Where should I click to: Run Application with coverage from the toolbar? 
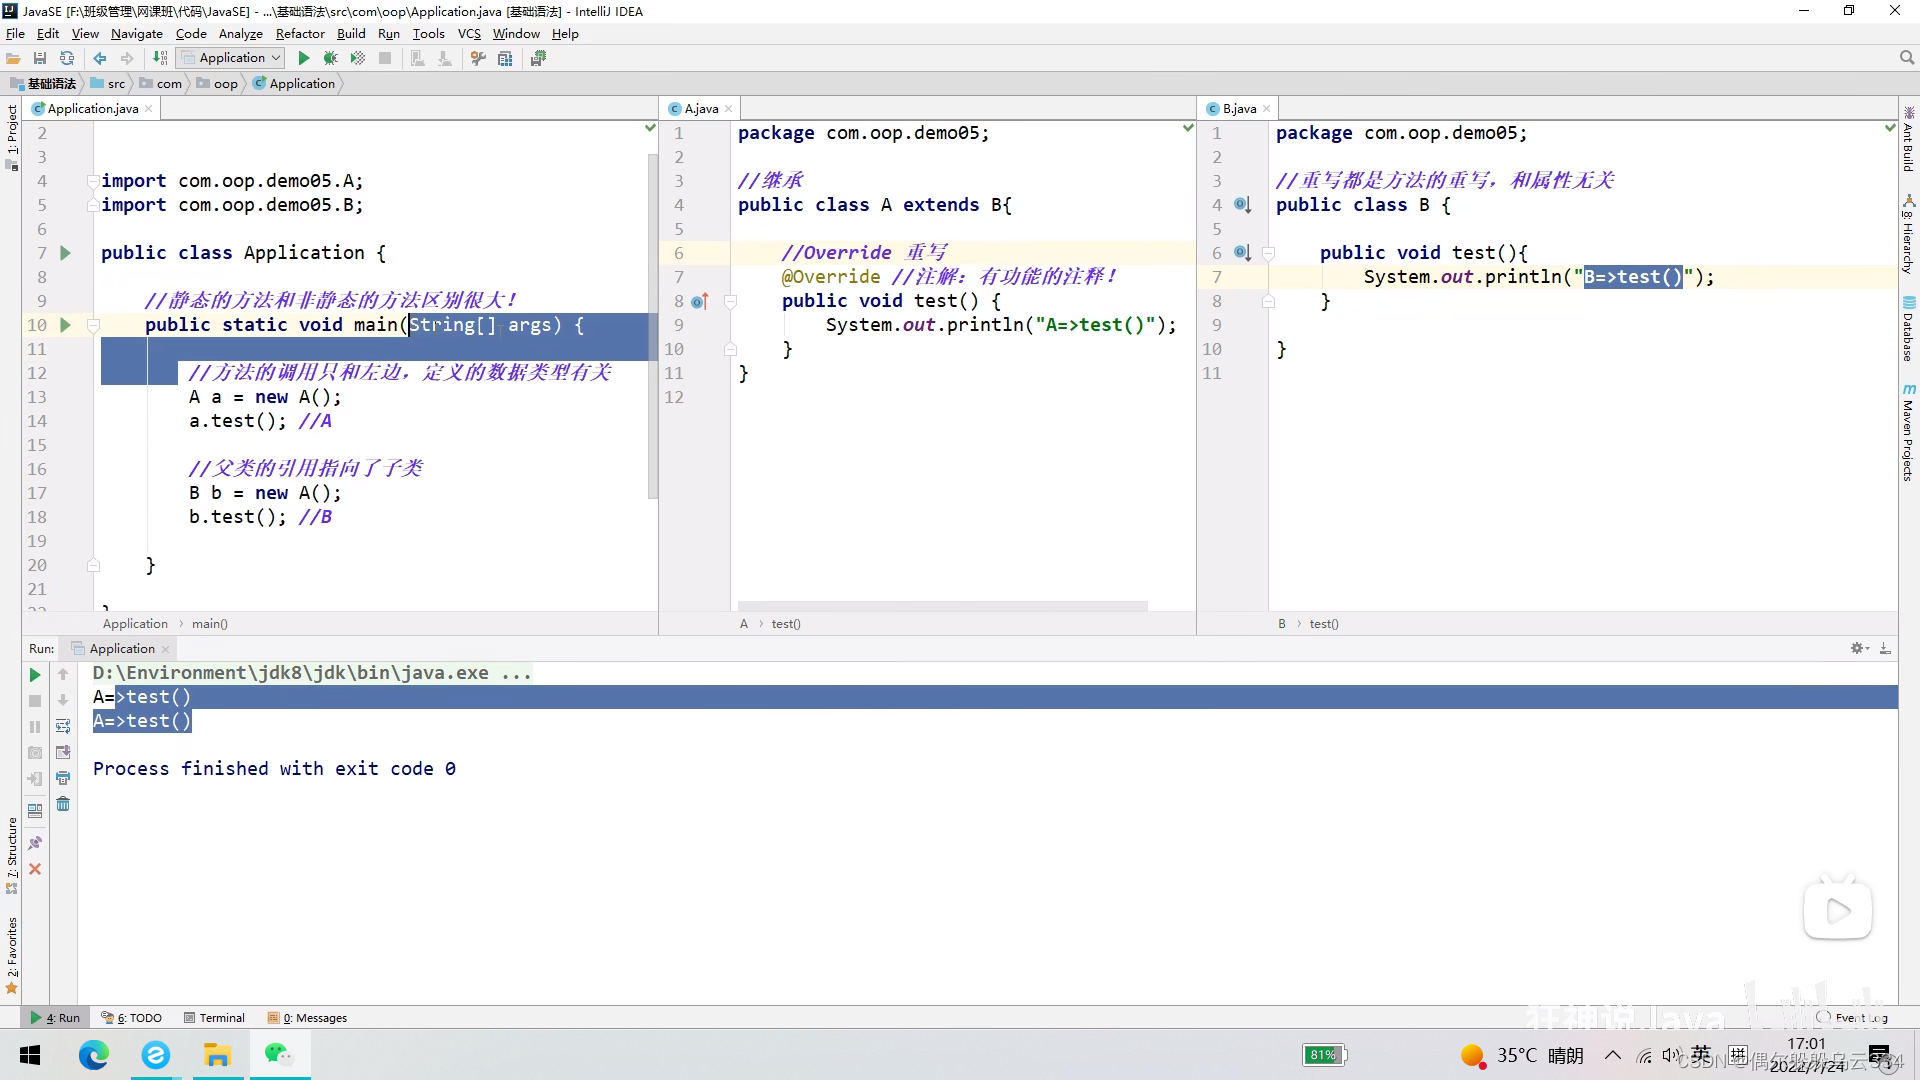(x=357, y=58)
